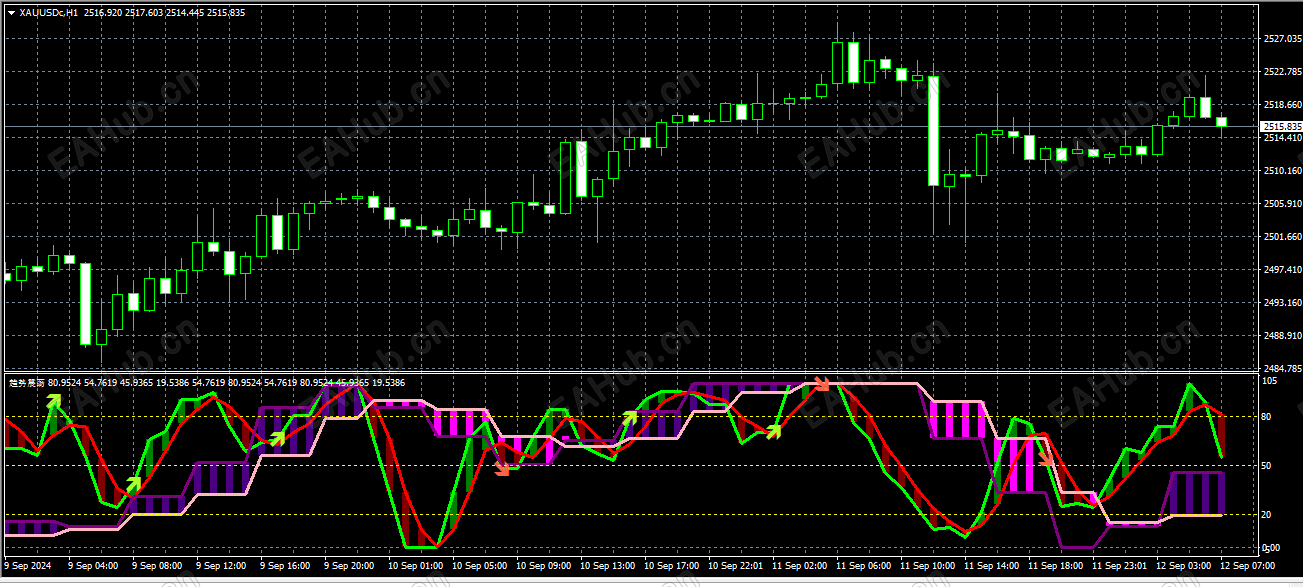Click price axis label 2522.785
This screenshot has height=587, width=1303.
point(1282,72)
